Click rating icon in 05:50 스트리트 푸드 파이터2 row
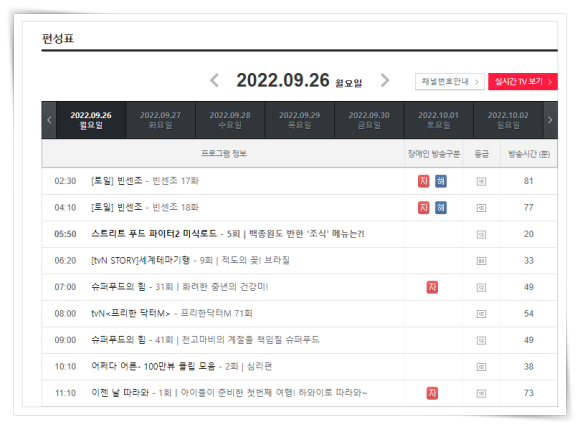Image resolution: width=580 pixels, height=429 pixels. click(481, 234)
